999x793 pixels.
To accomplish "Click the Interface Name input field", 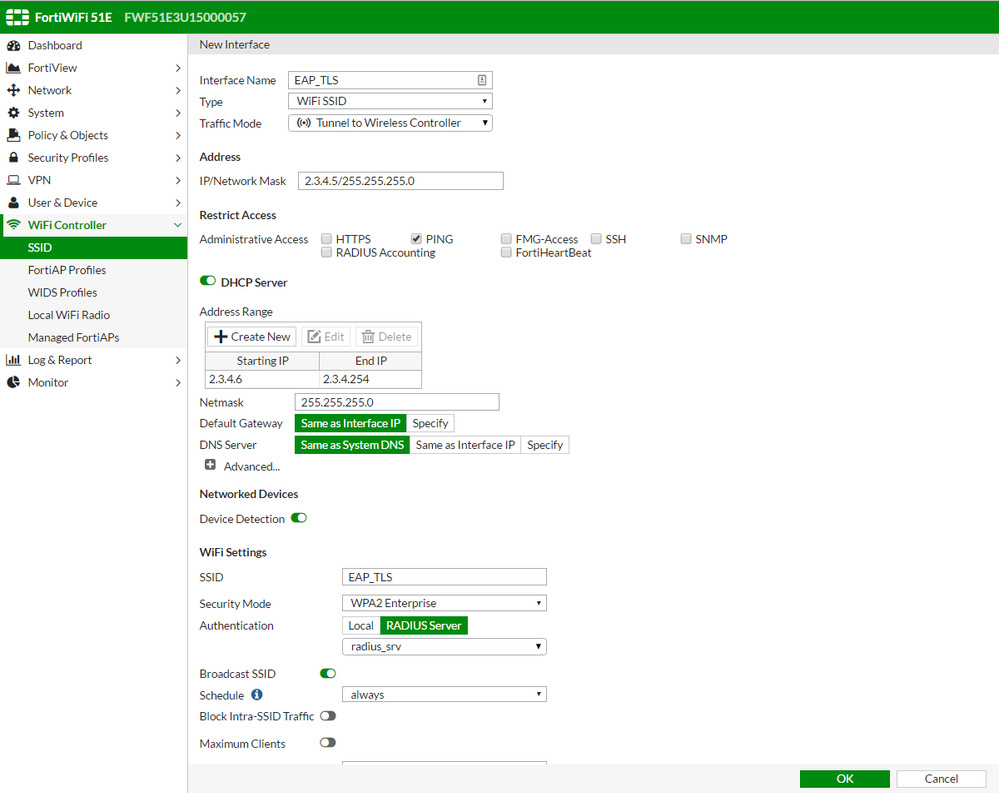I will [x=390, y=80].
